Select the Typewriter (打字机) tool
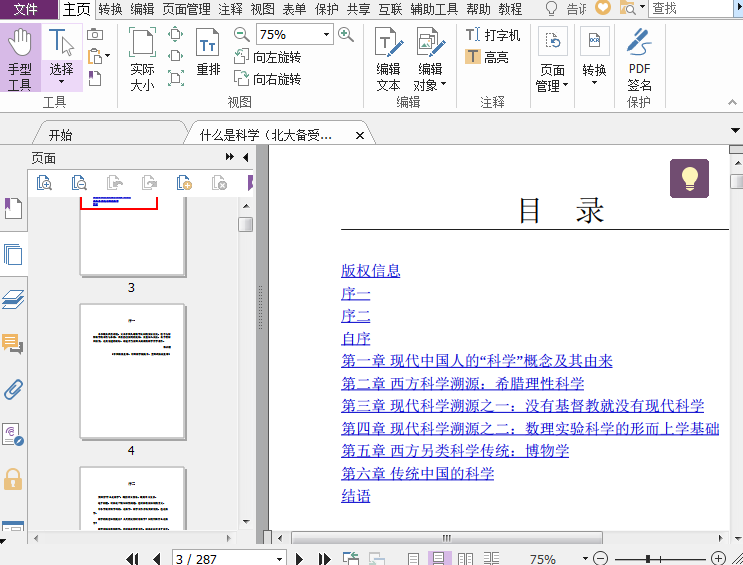Screen dimensions: 743x565 coord(493,35)
